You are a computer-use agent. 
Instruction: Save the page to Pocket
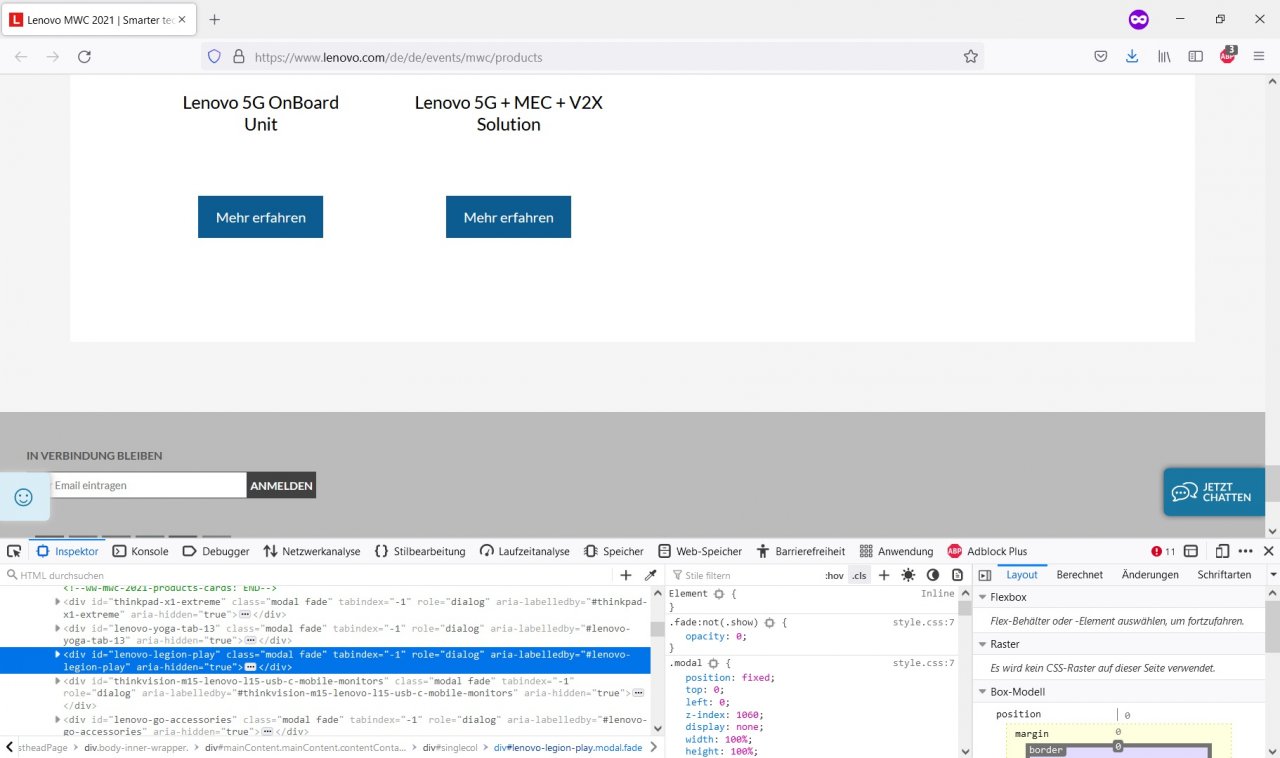tap(1100, 57)
